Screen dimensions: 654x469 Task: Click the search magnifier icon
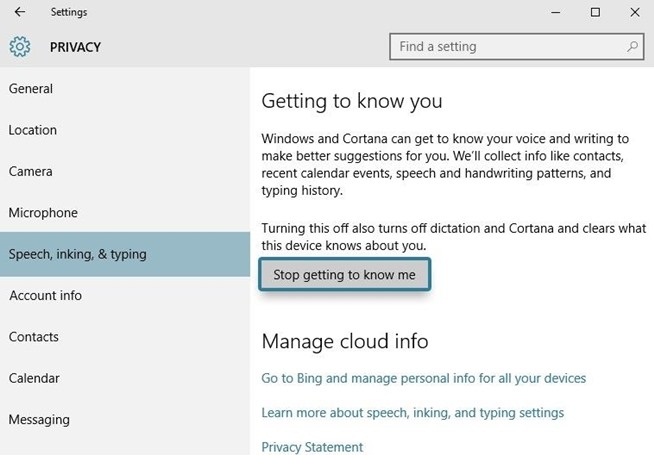tap(633, 46)
